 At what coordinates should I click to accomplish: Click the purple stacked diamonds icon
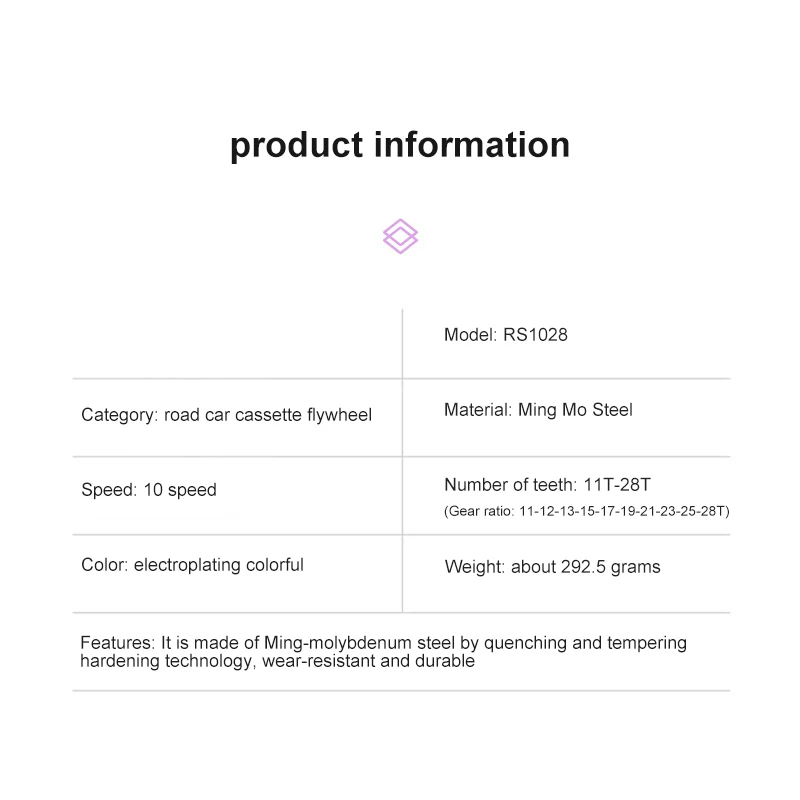click(x=400, y=236)
